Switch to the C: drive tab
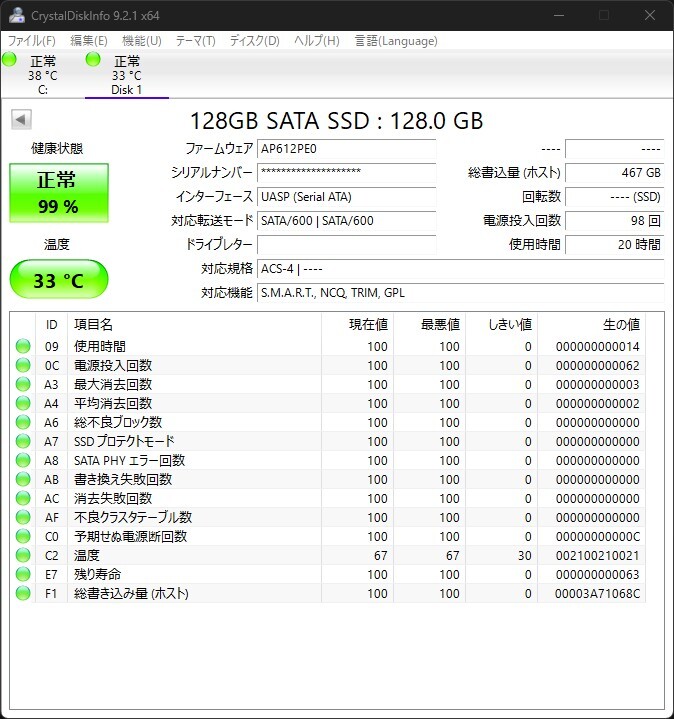This screenshot has width=674, height=719. [x=43, y=74]
